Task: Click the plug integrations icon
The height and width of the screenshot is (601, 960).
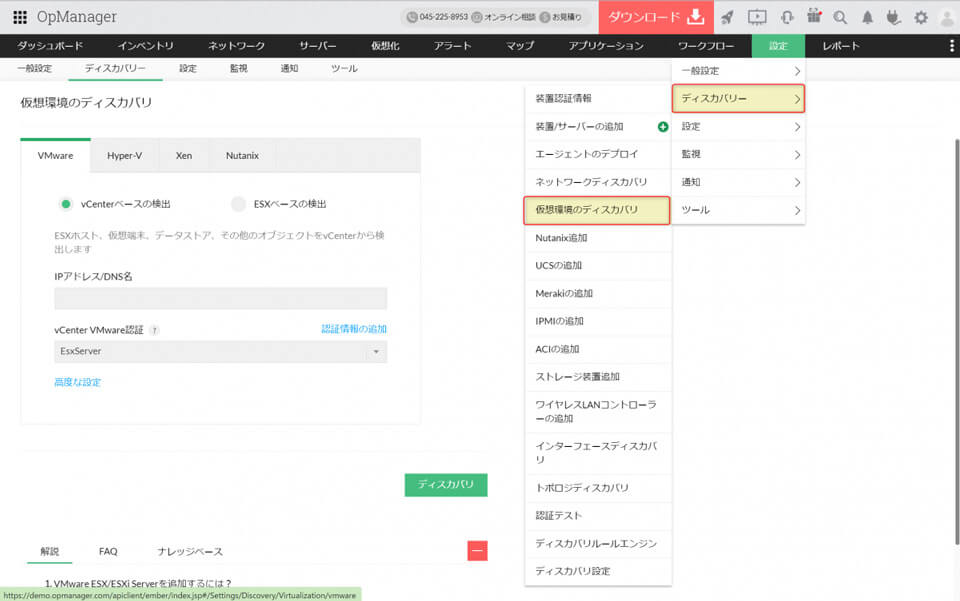Action: 893,17
